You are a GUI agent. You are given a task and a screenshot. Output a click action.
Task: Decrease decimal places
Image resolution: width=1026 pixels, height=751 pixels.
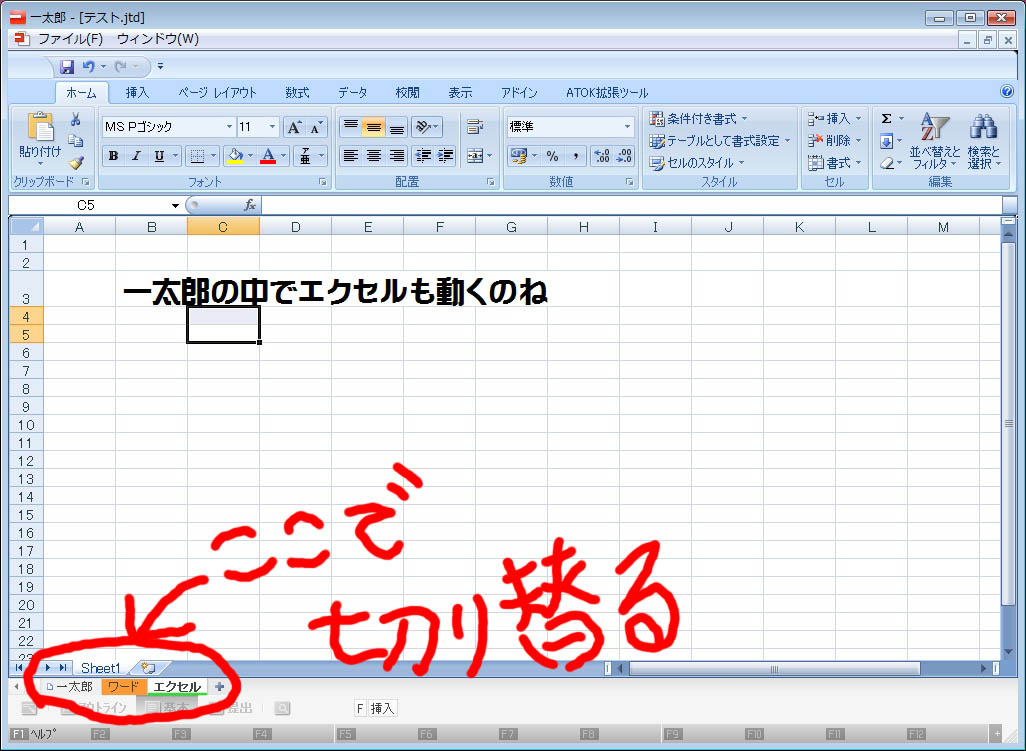click(x=624, y=156)
